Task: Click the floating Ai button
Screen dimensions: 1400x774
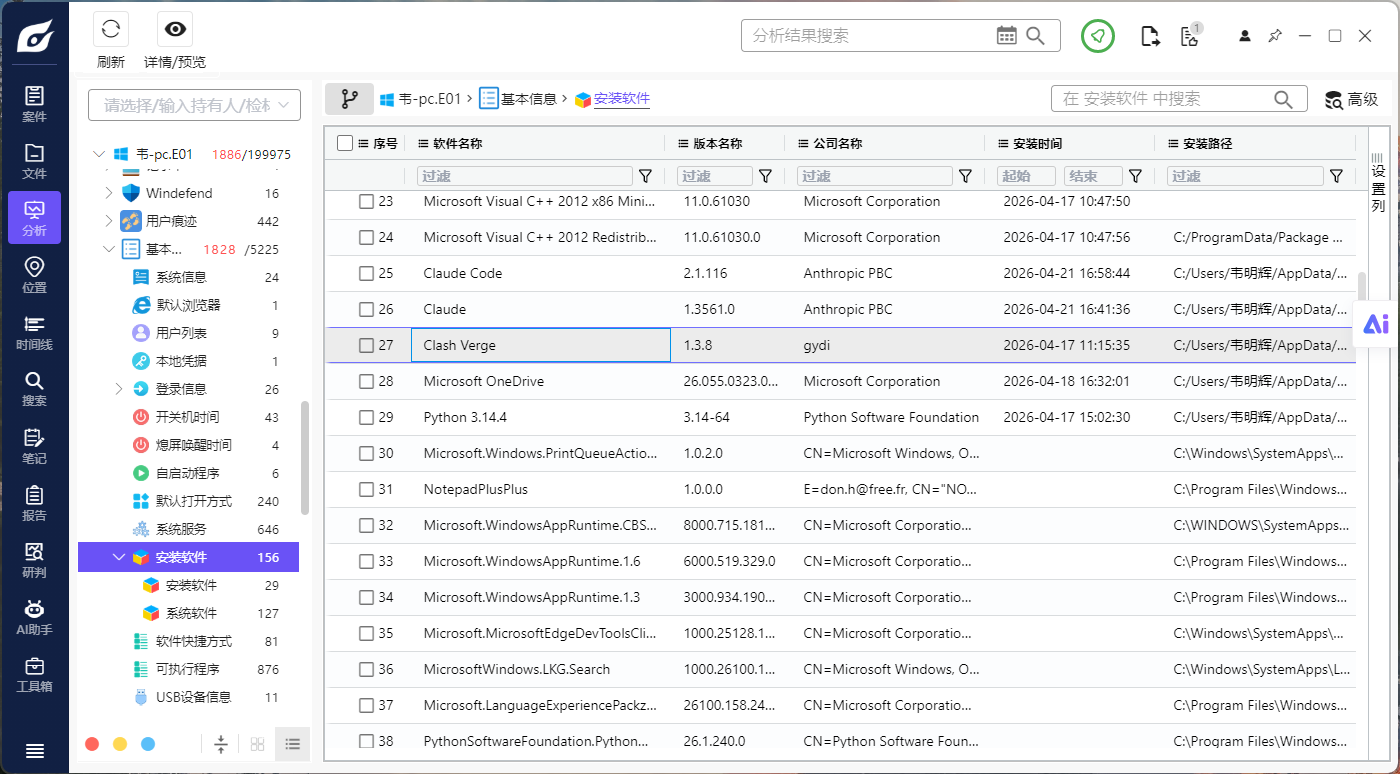Action: 1376,323
